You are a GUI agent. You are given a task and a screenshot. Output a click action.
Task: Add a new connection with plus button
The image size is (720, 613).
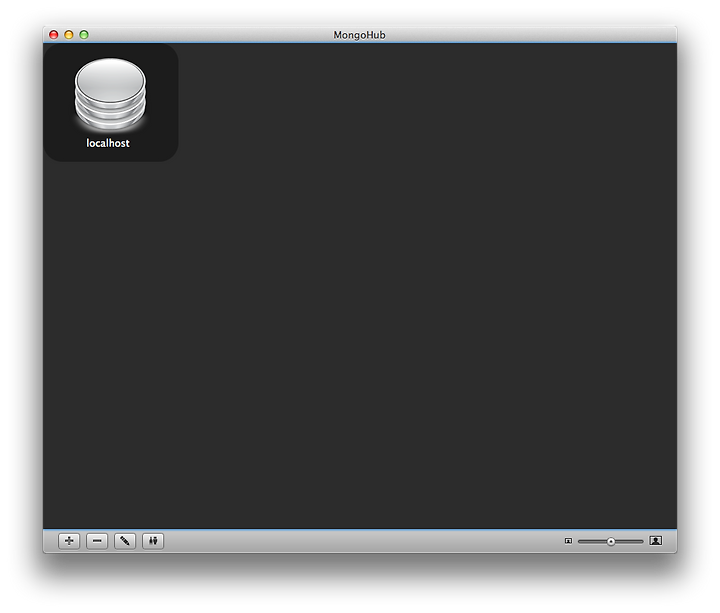69,541
